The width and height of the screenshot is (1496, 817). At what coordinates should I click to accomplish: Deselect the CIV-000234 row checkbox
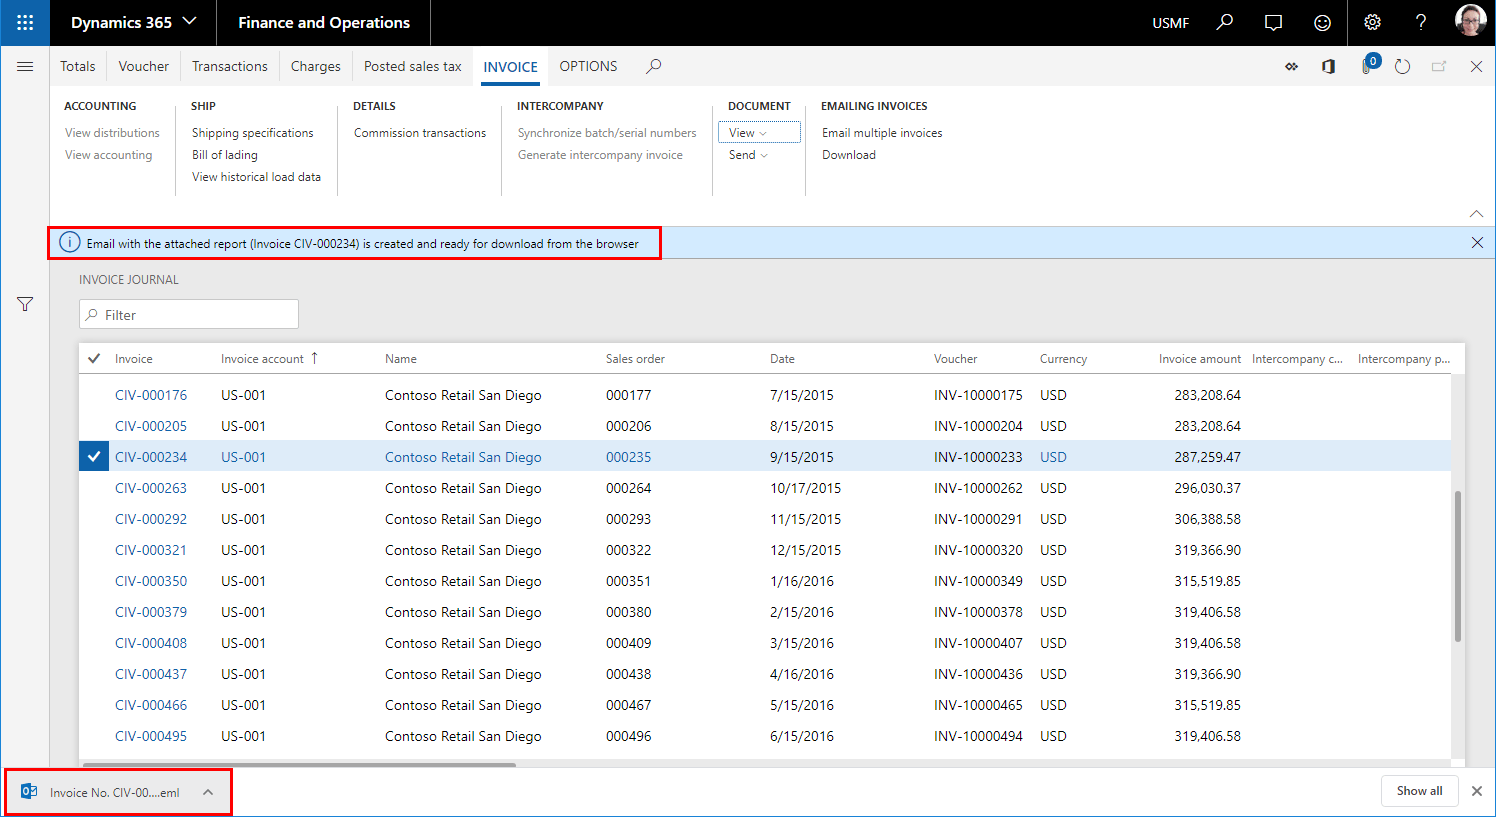(x=94, y=457)
